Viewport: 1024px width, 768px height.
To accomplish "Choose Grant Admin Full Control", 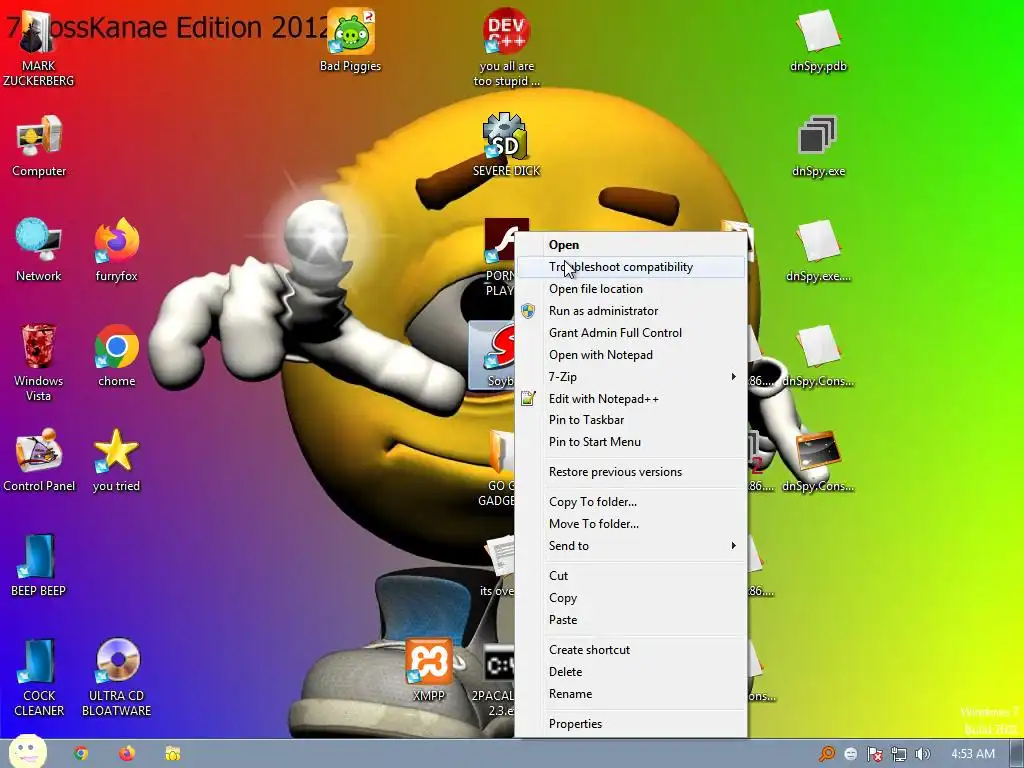I will (631, 332).
